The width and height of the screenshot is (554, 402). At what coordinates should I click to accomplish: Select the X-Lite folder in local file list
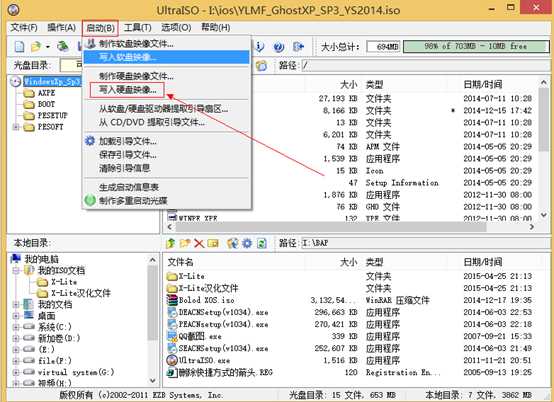(191, 276)
